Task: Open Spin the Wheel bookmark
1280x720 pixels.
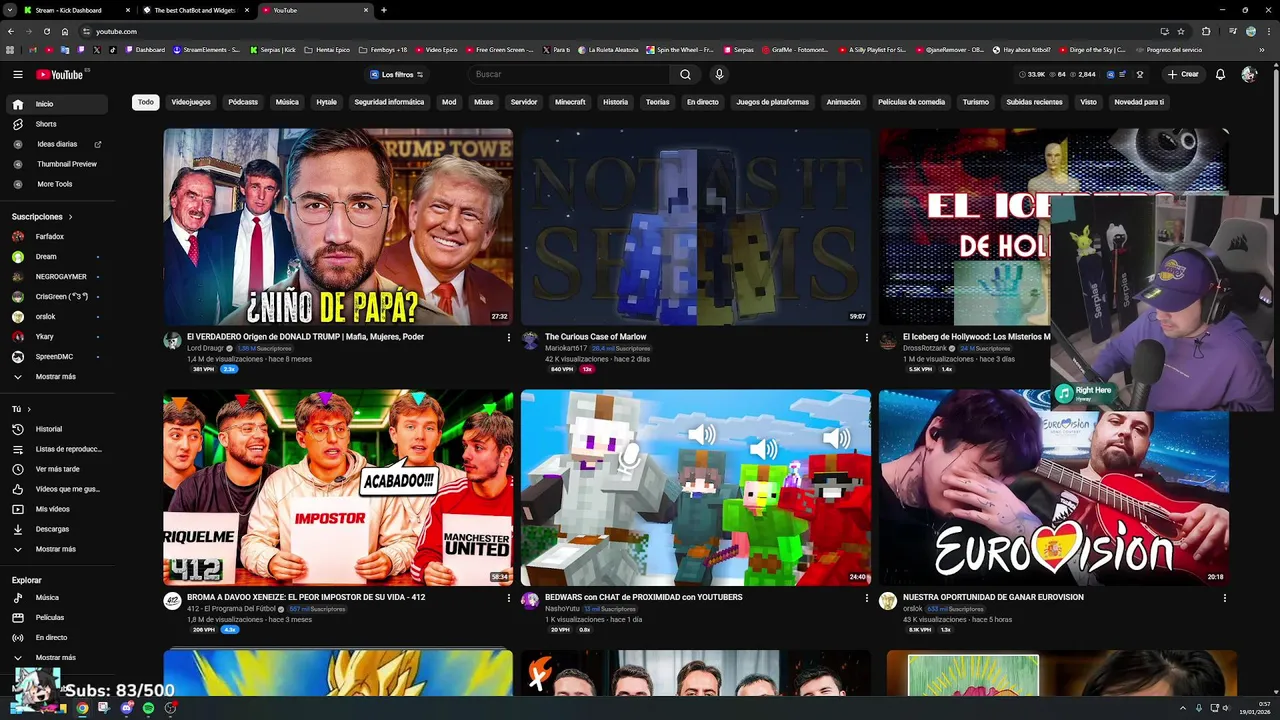Action: 680,50
